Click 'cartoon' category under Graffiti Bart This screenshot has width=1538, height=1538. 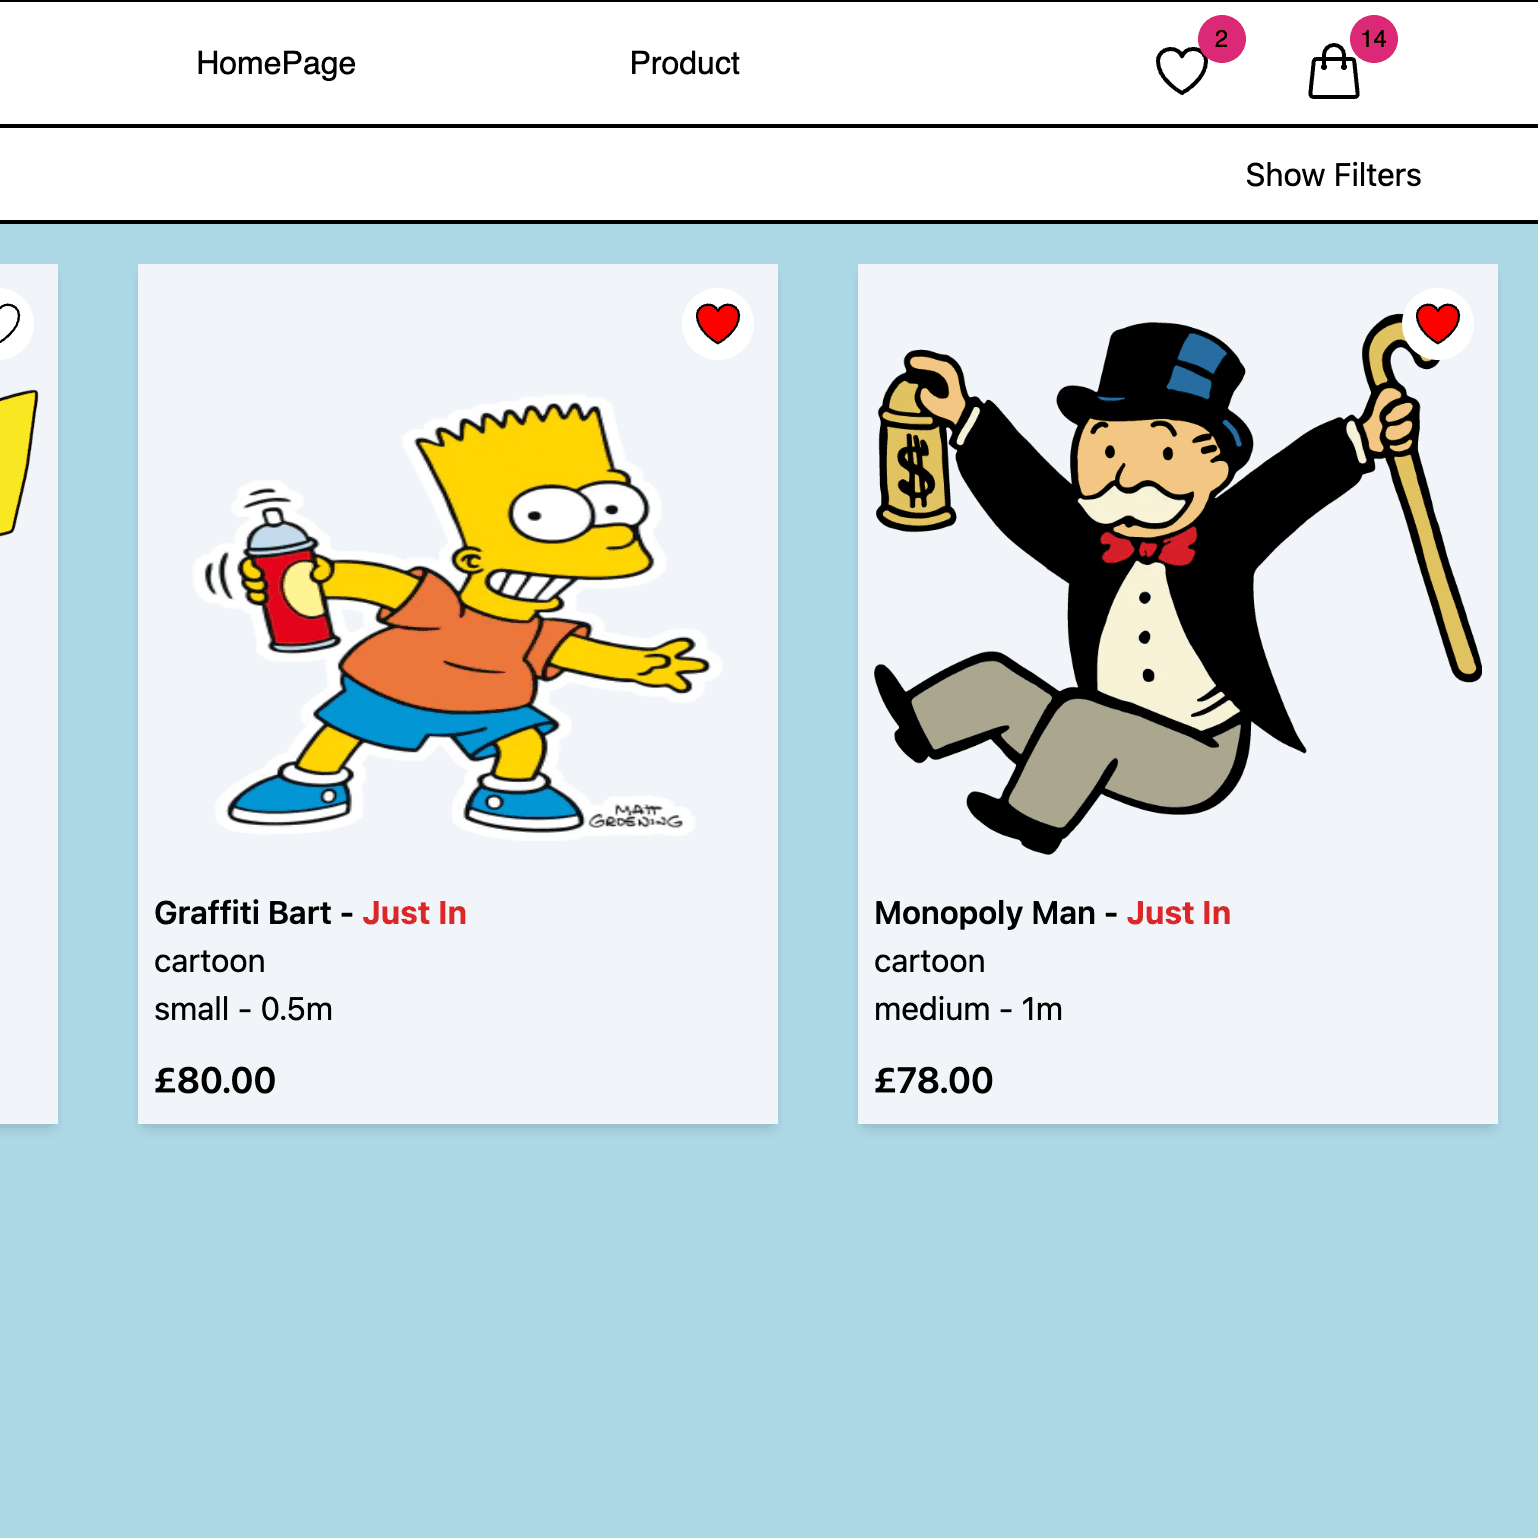pos(210,961)
